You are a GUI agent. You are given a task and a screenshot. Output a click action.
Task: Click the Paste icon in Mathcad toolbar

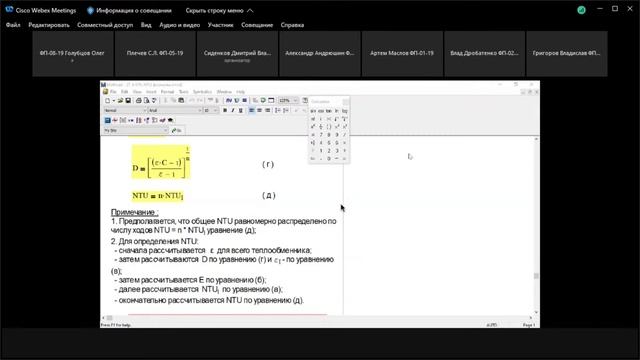(181, 100)
